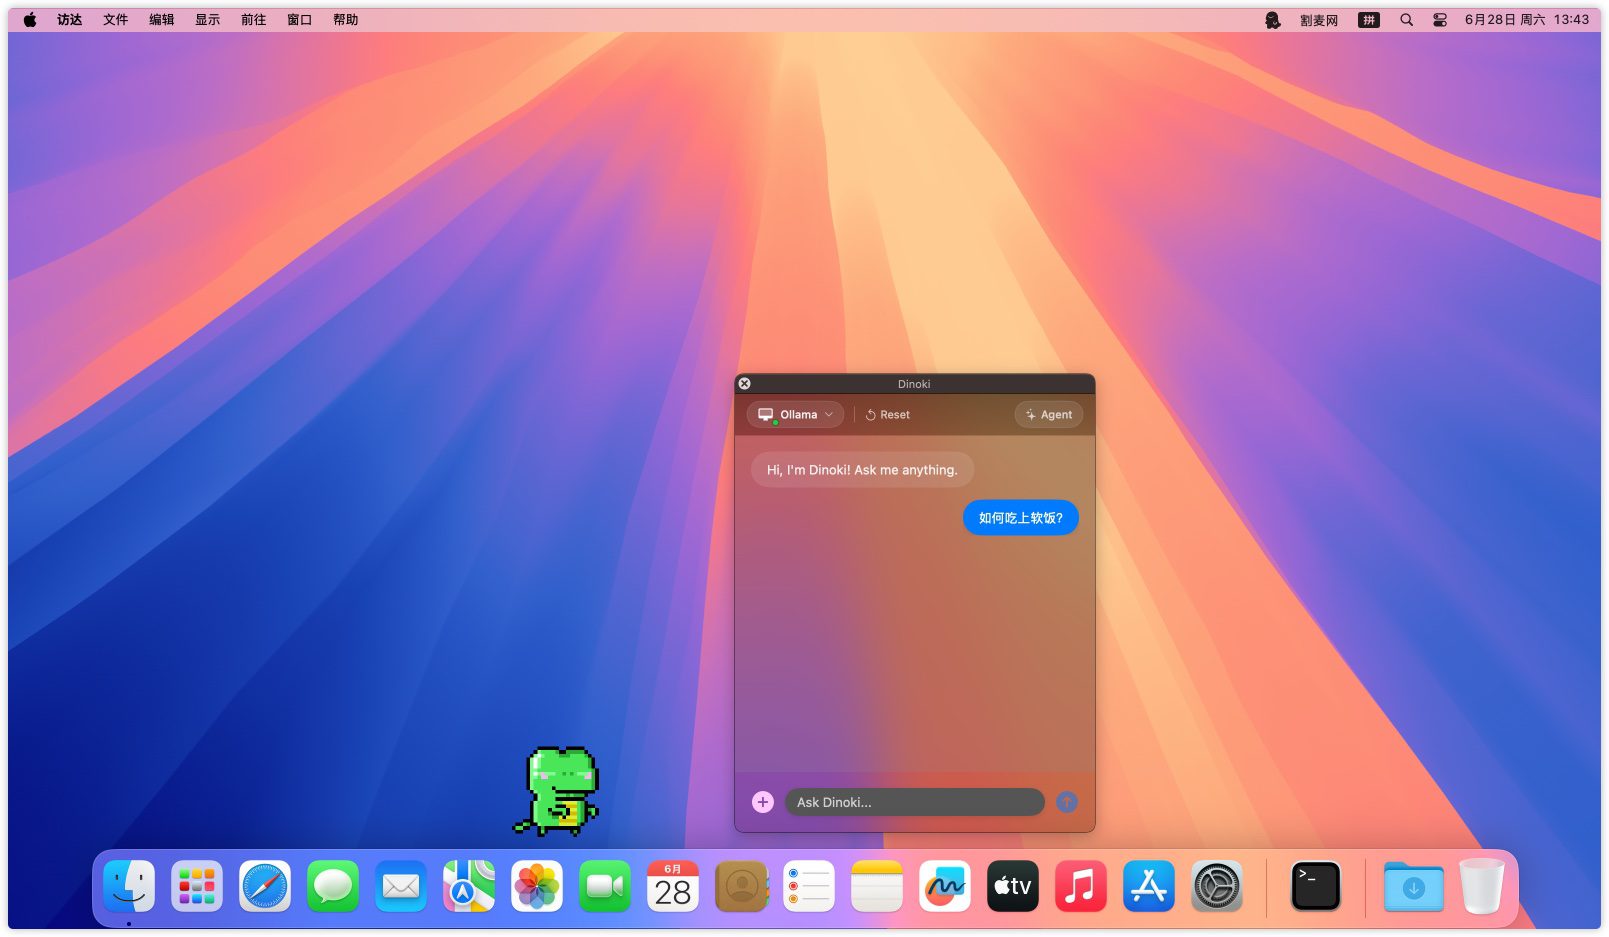Open the 窗口 menu
The height and width of the screenshot is (937, 1609).
300,20
